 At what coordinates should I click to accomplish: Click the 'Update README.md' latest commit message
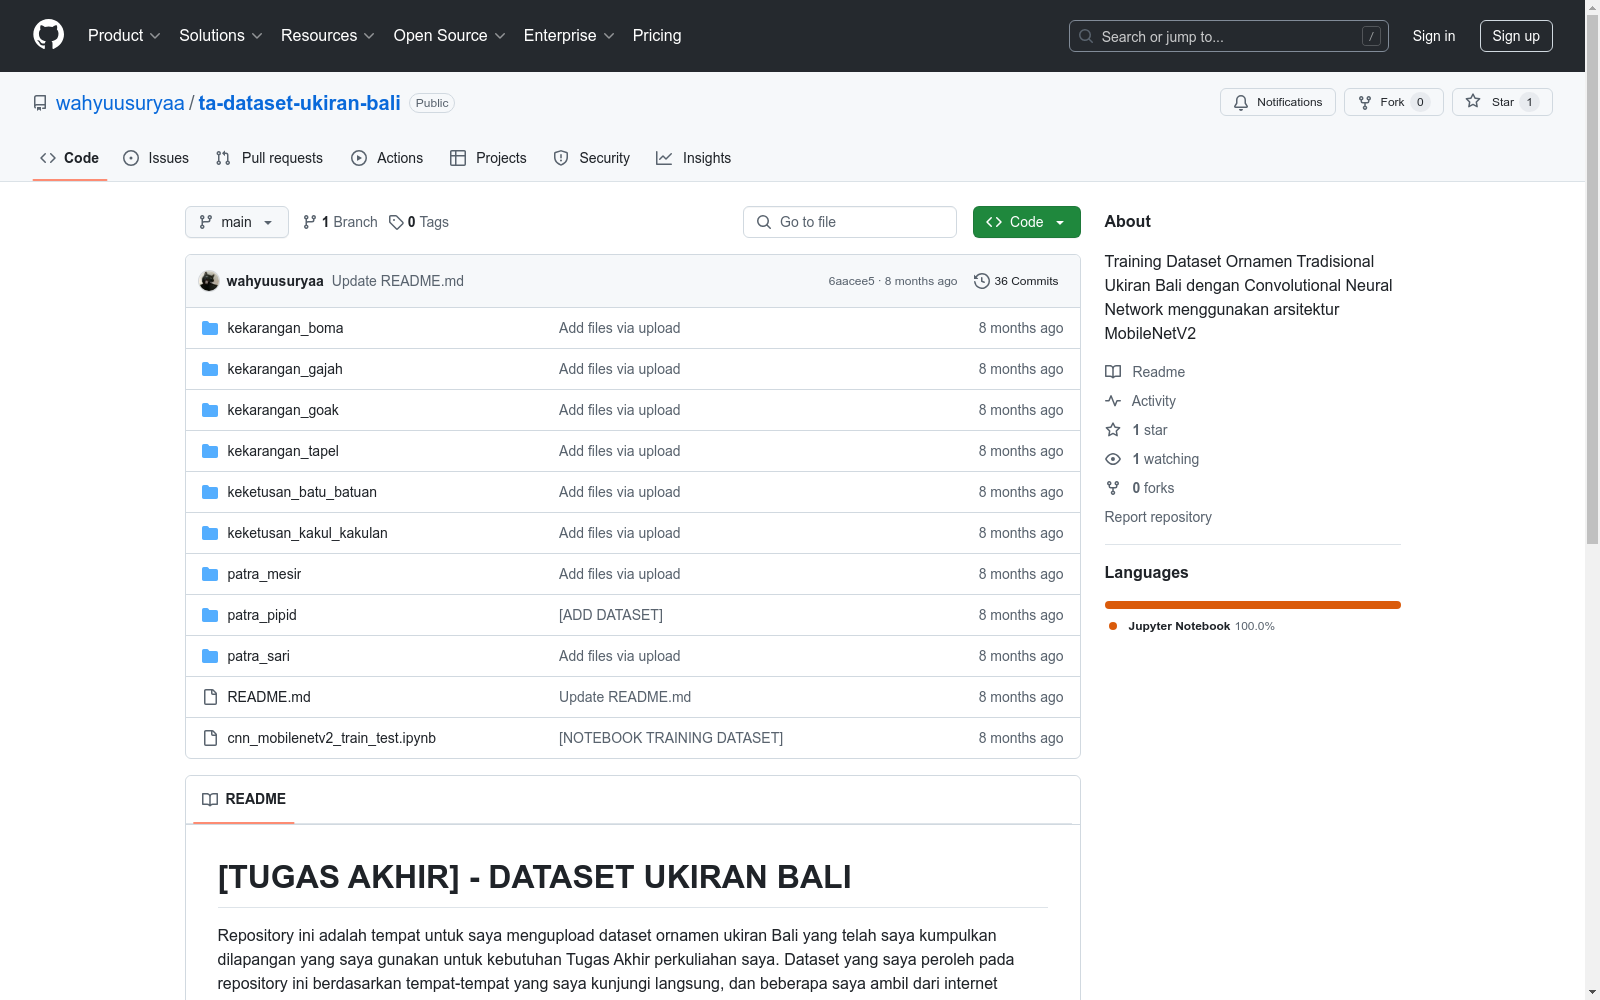click(398, 281)
